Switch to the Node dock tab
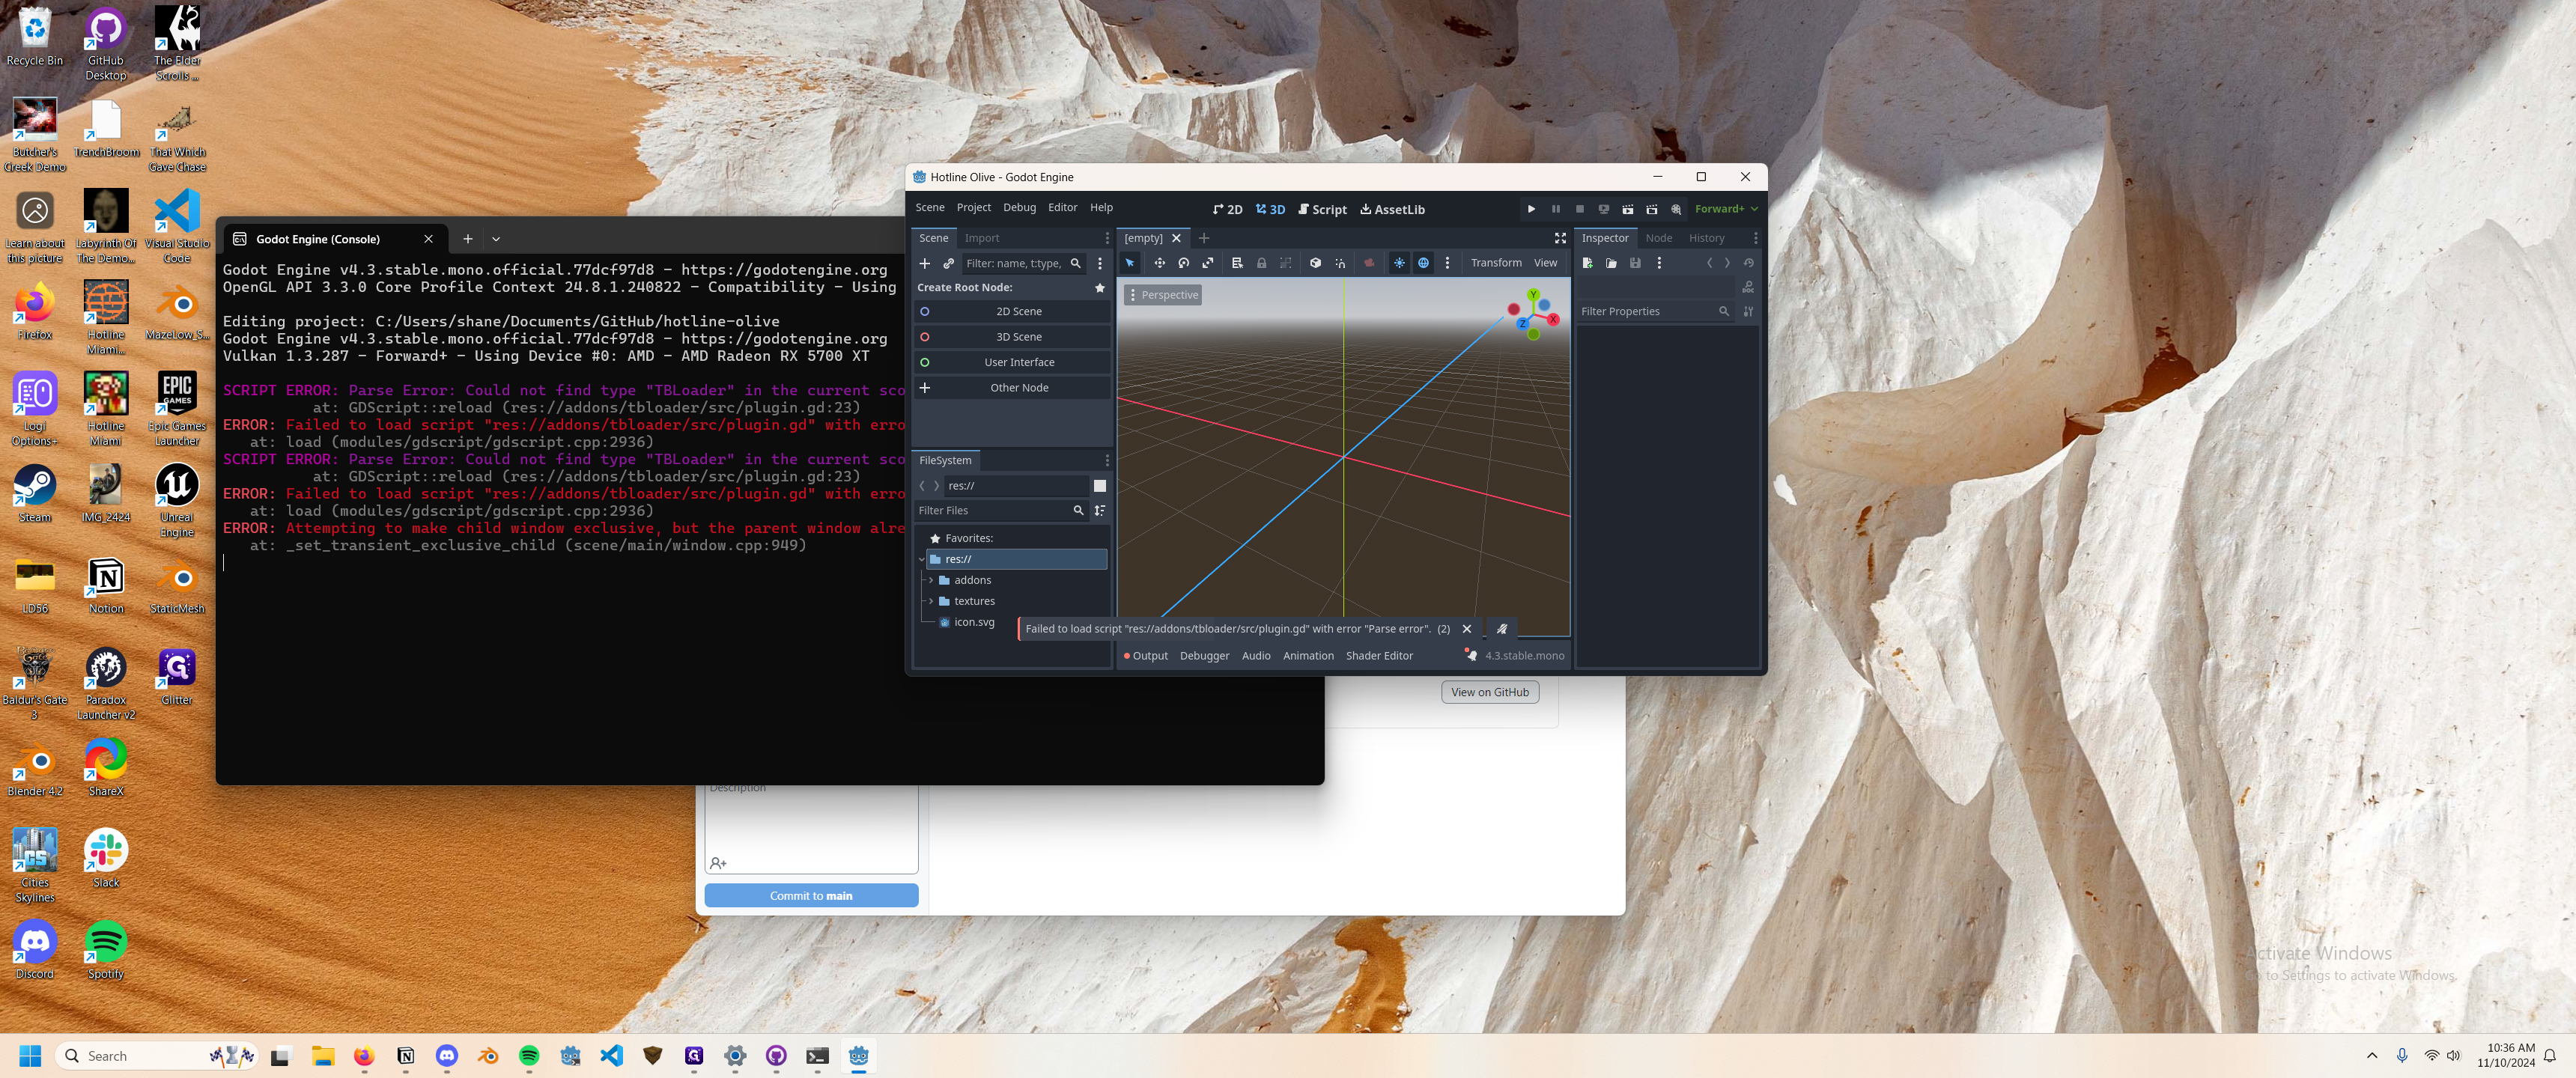 tap(1658, 239)
